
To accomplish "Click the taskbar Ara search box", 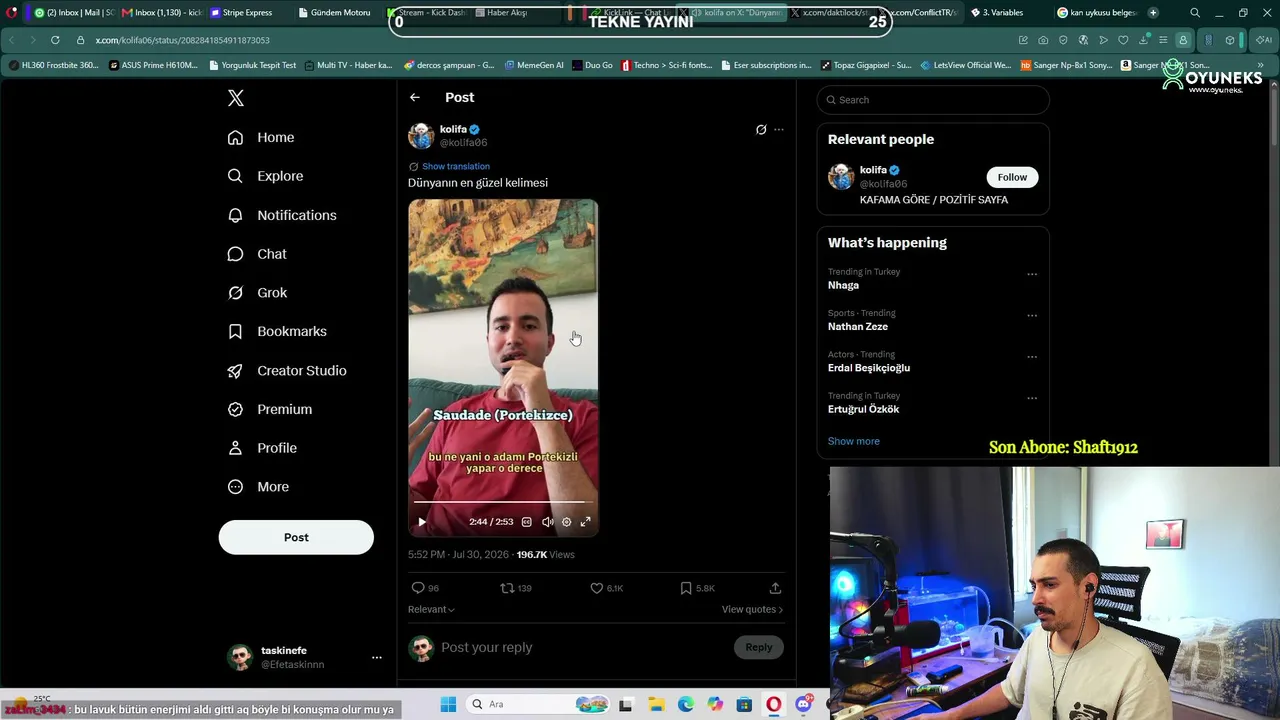I will tap(540, 705).
